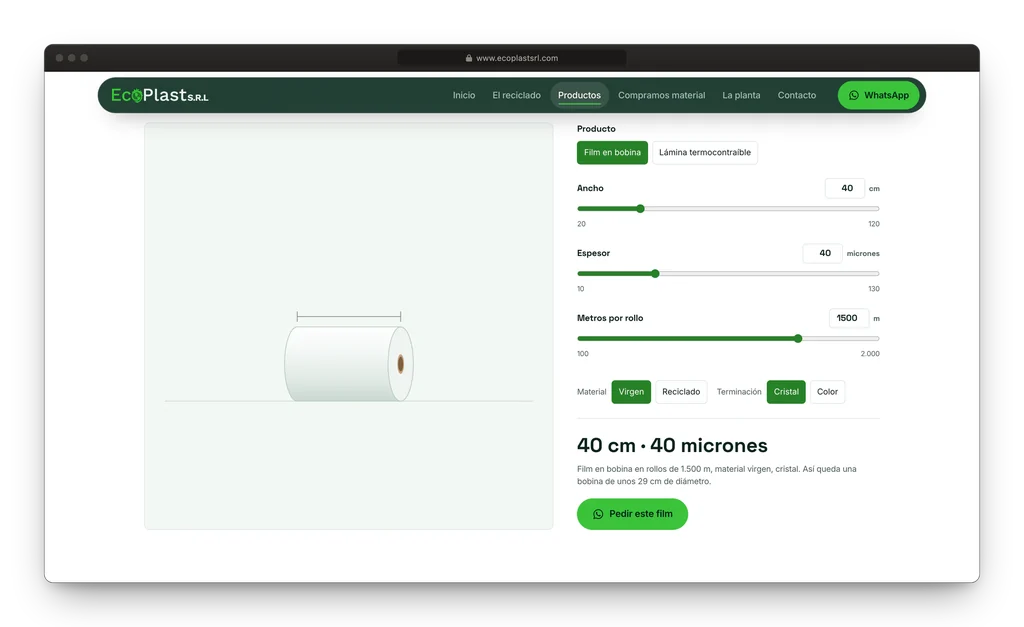Click the 120 maximum width label

tap(874, 224)
